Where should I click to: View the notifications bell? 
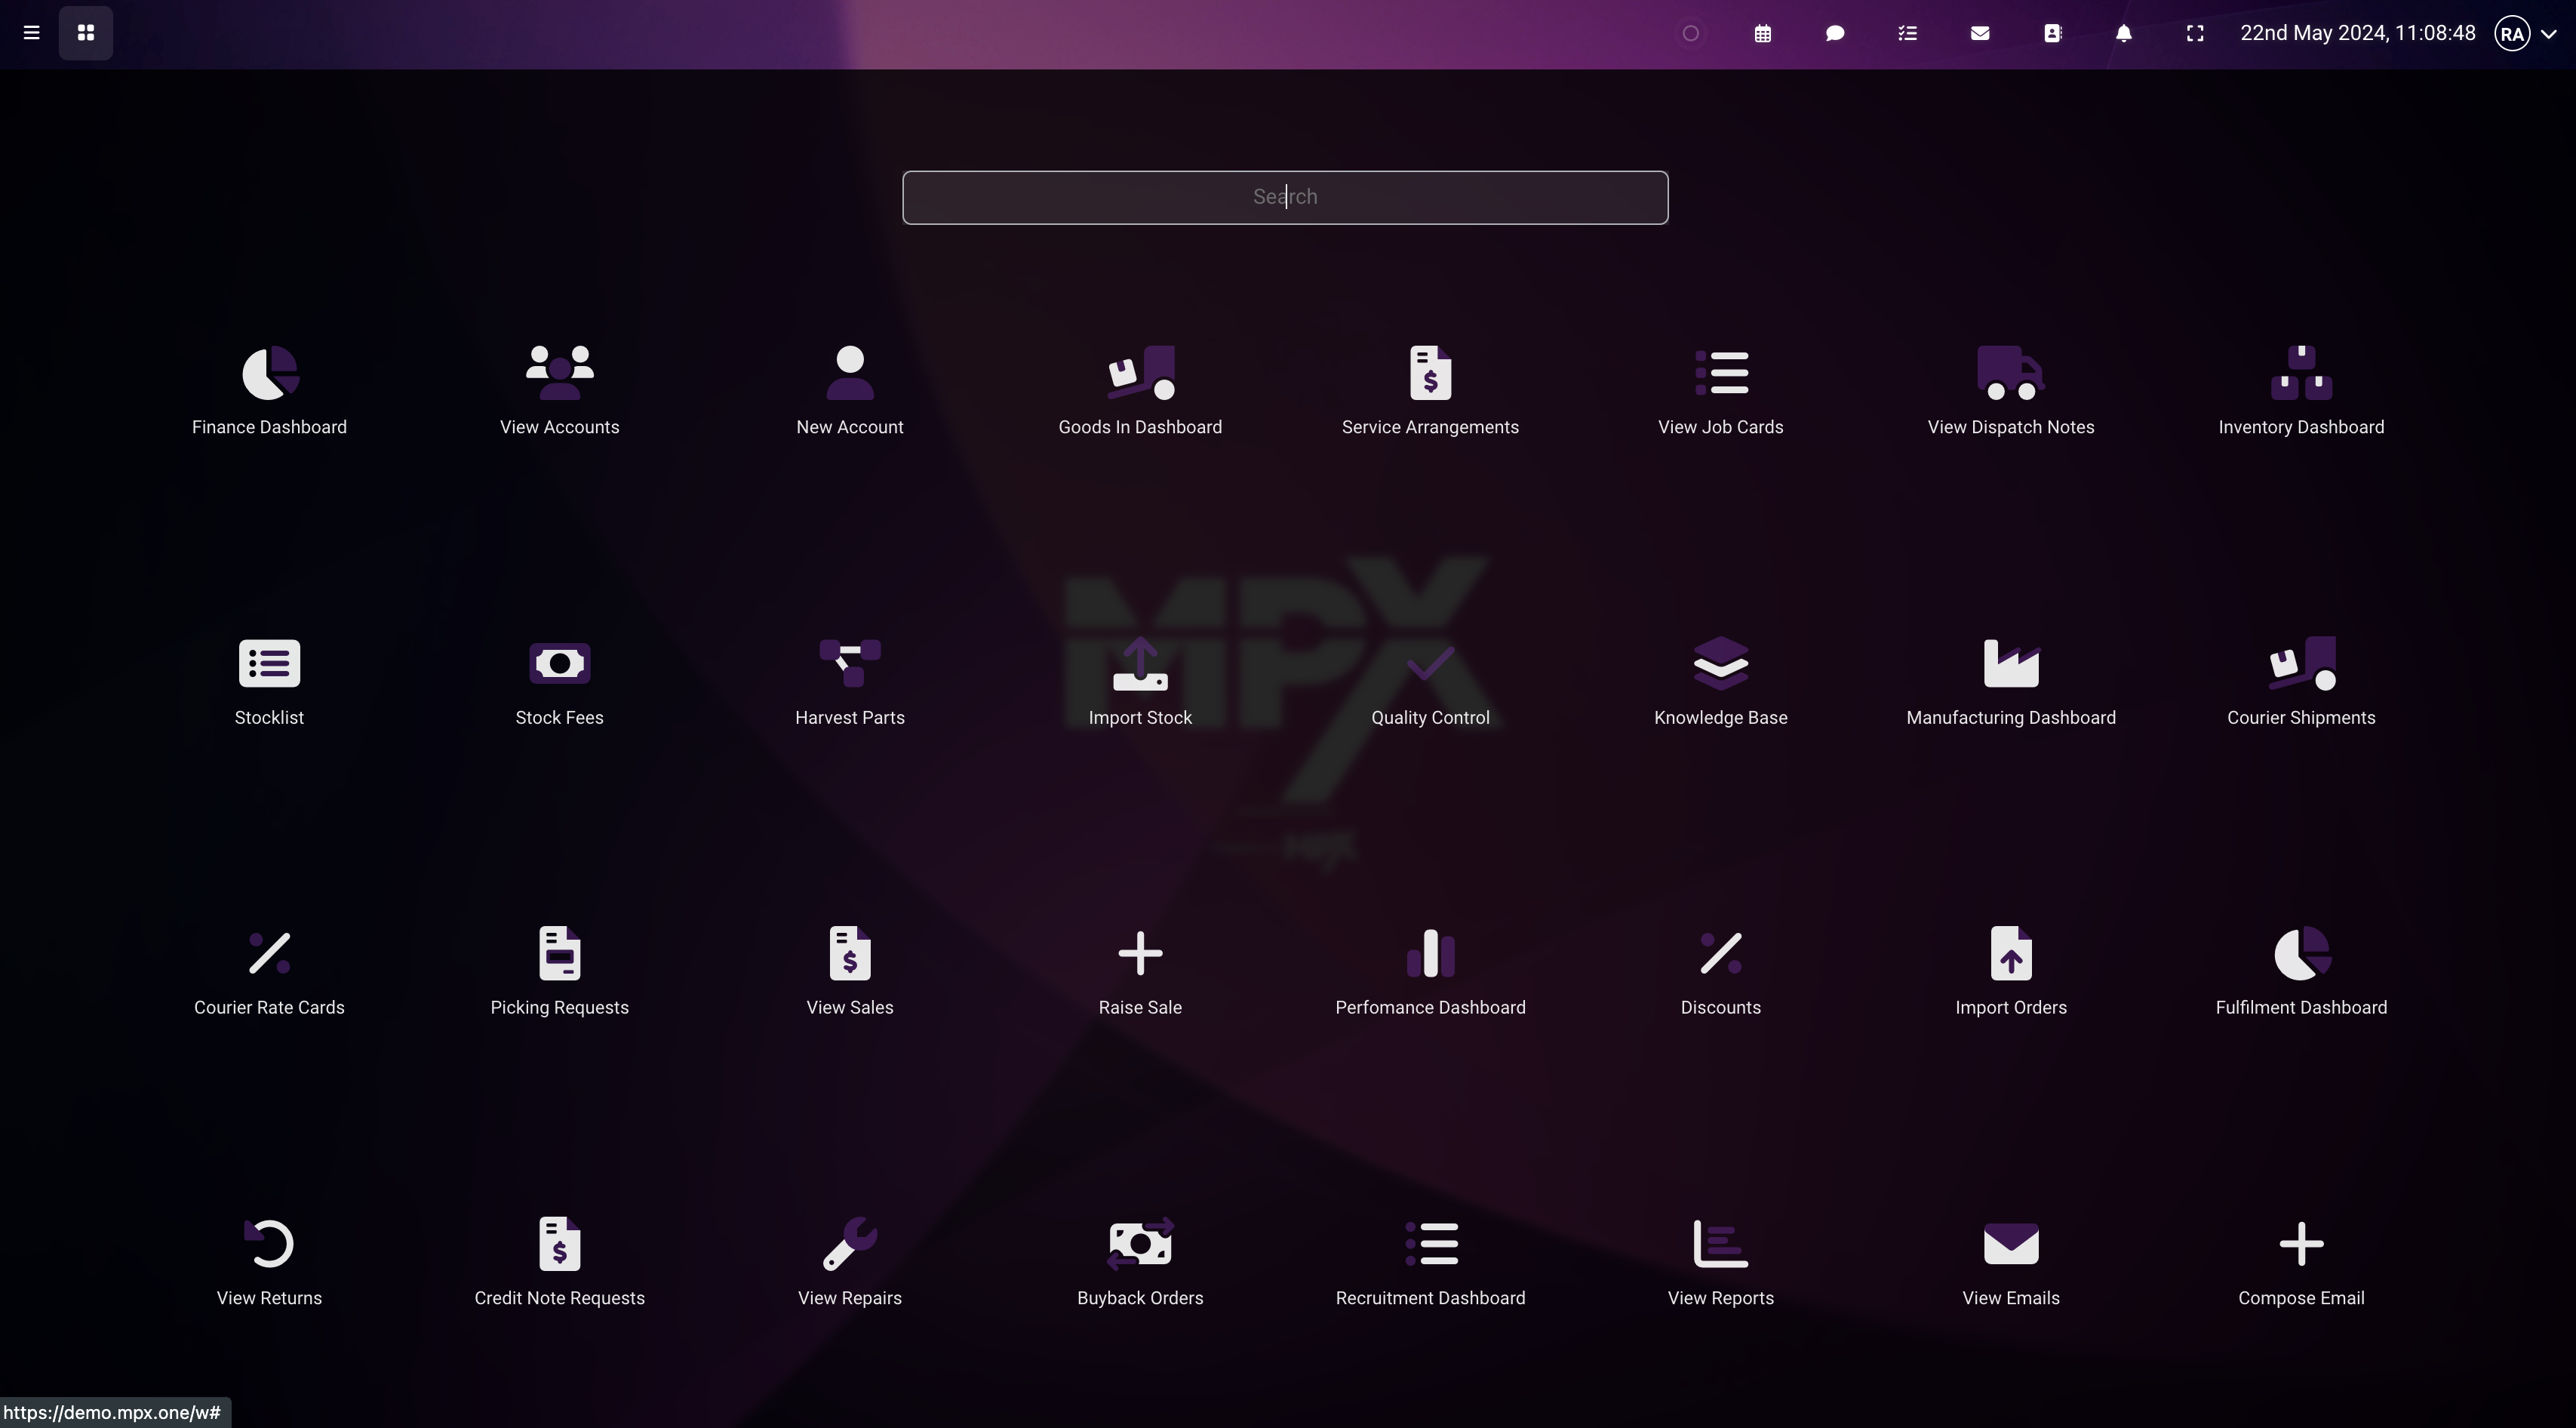click(2124, 33)
